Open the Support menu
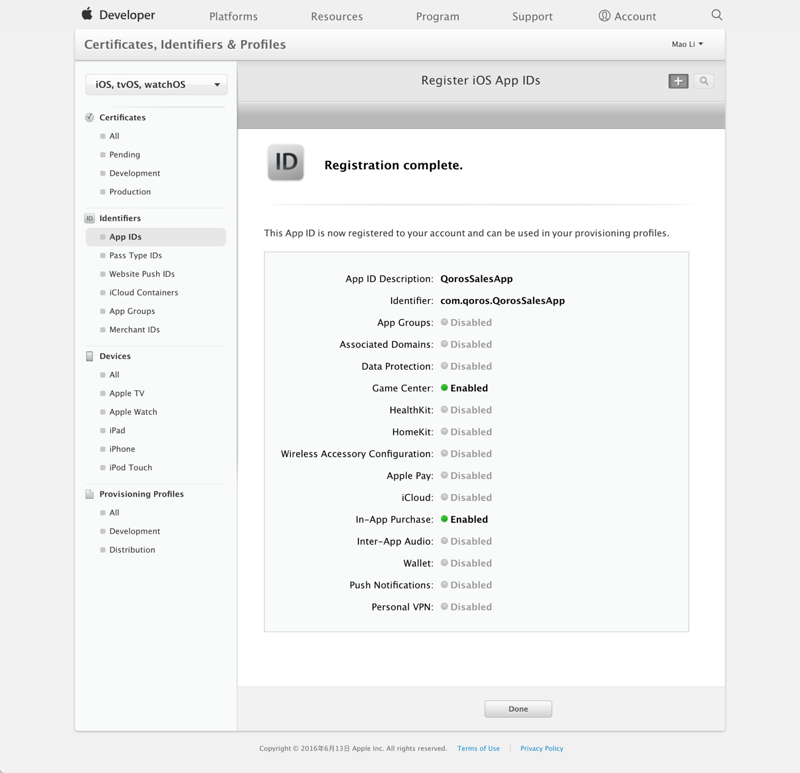 click(x=532, y=16)
